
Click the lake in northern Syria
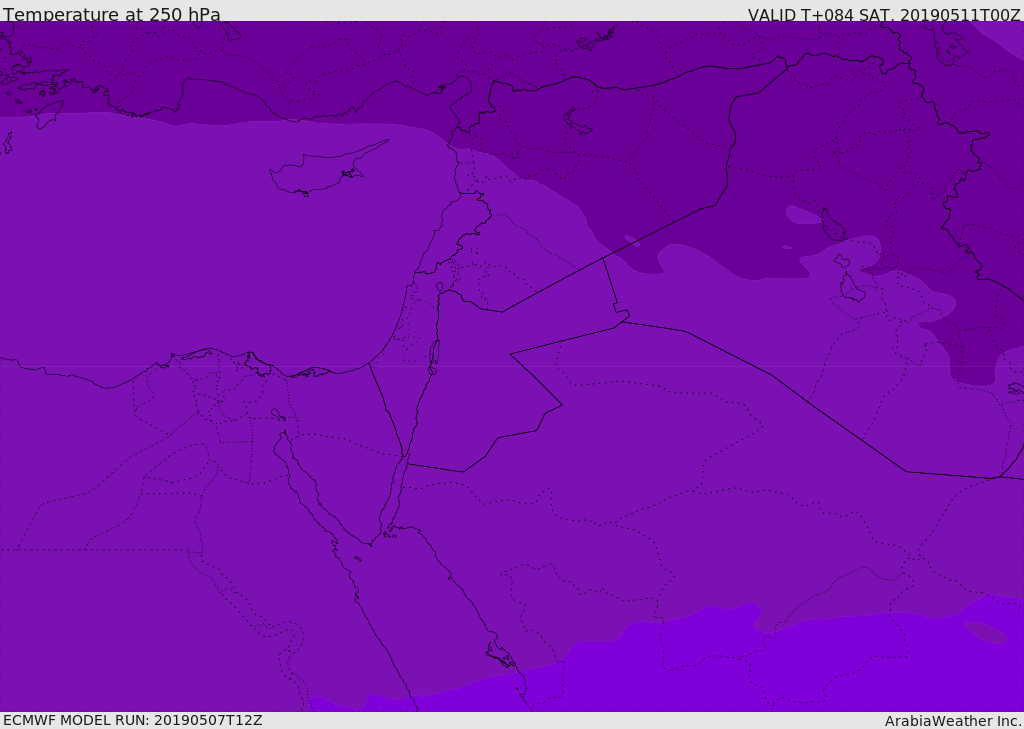pos(578,121)
